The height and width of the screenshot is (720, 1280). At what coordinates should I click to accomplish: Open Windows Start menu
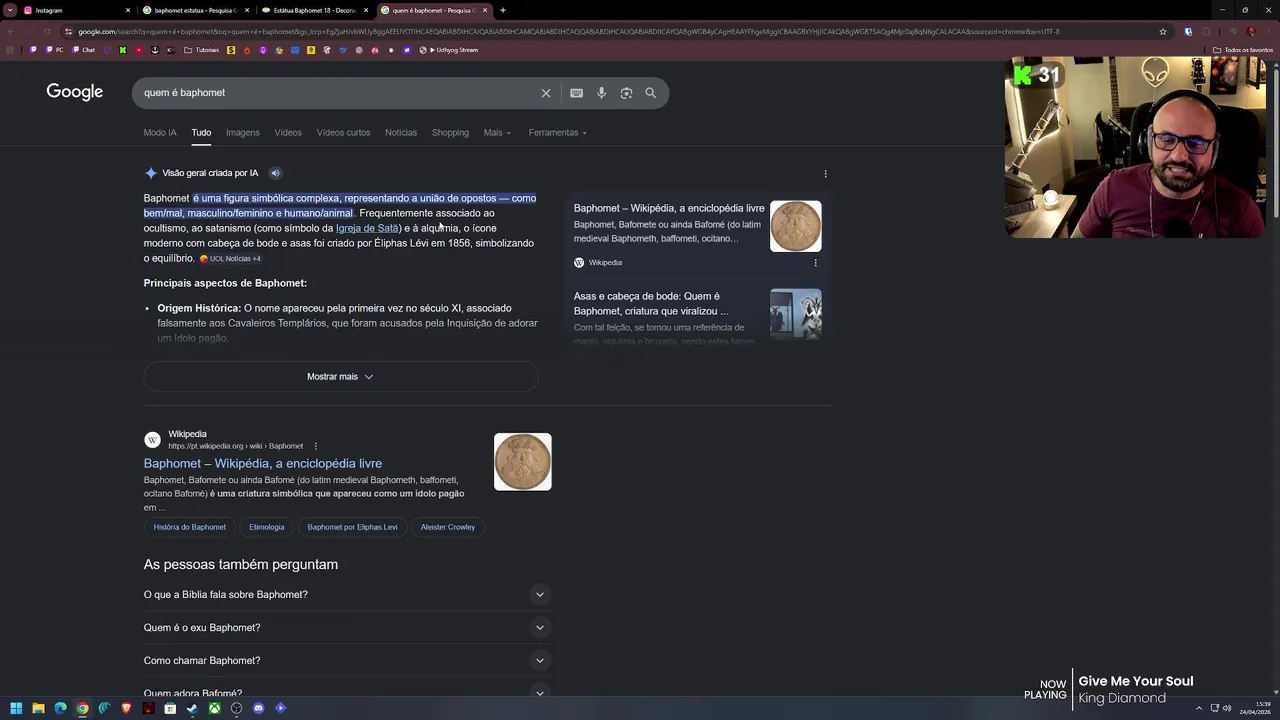click(16, 708)
